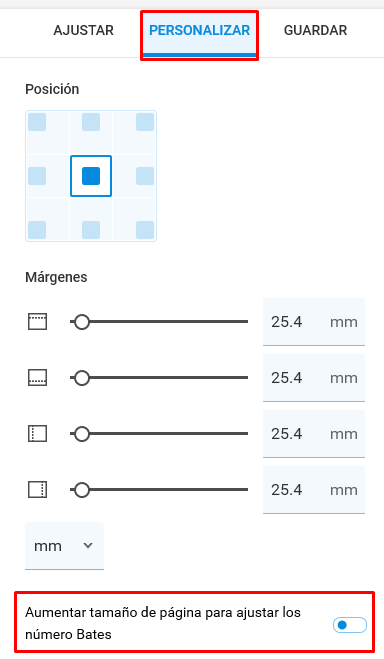Click the right margin icon
The height and width of the screenshot is (659, 384).
pyautogui.click(x=37, y=490)
